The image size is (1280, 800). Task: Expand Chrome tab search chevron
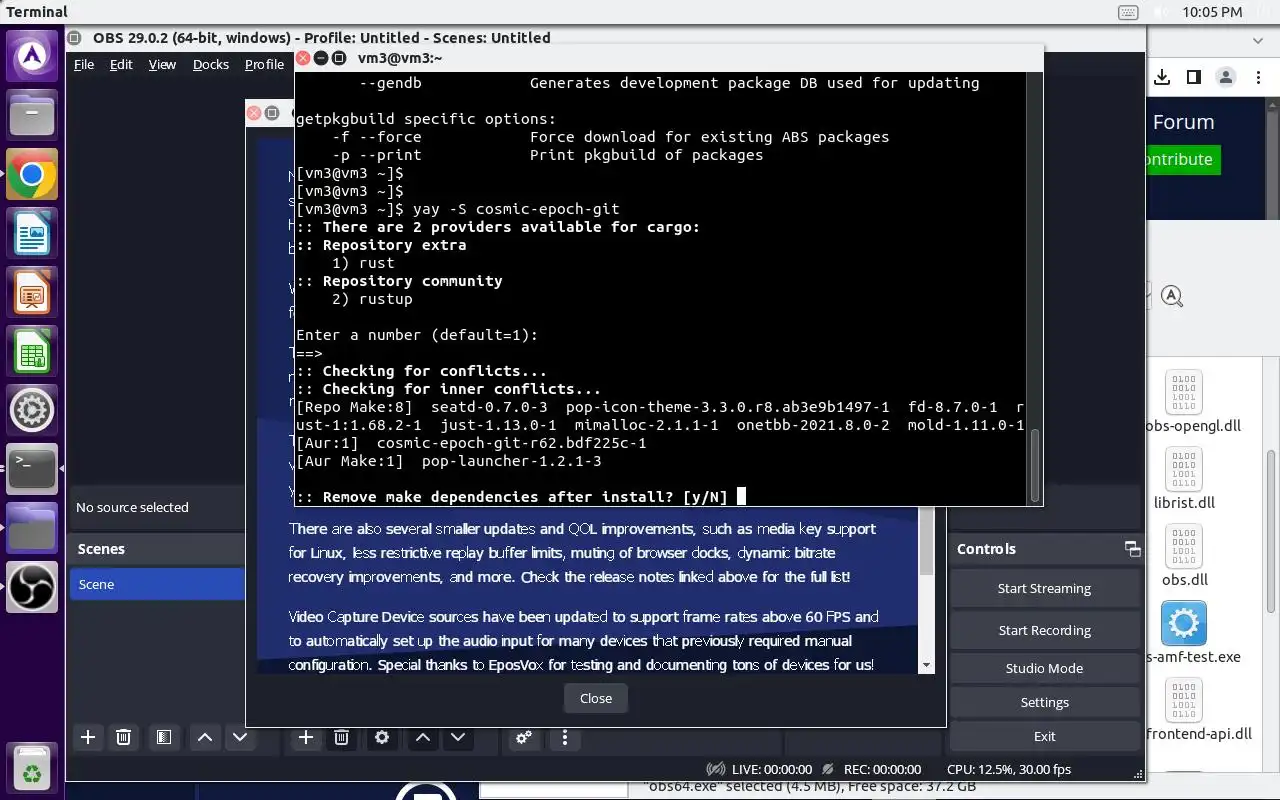(x=1258, y=41)
